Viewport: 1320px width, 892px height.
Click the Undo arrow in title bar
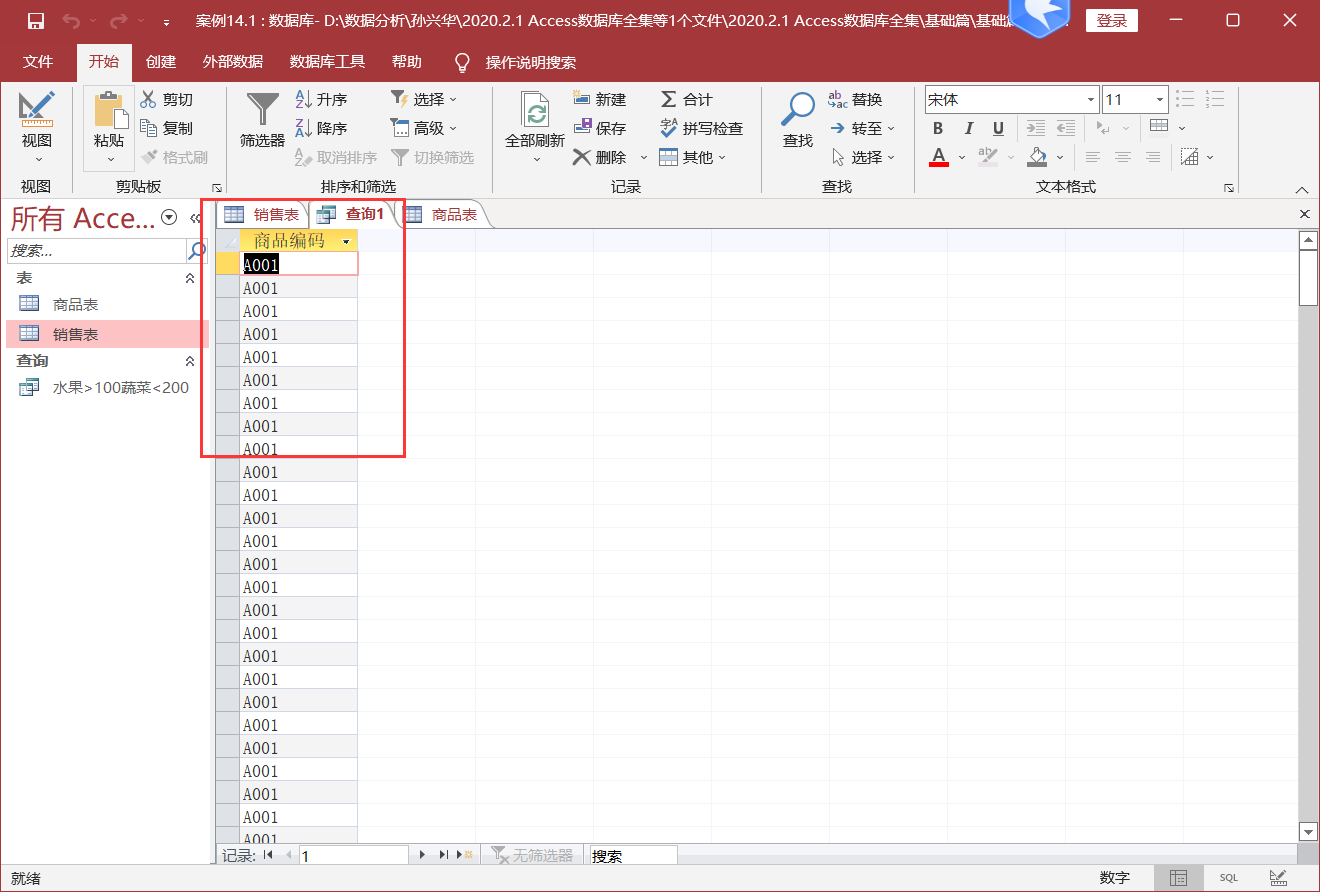click(x=71, y=21)
